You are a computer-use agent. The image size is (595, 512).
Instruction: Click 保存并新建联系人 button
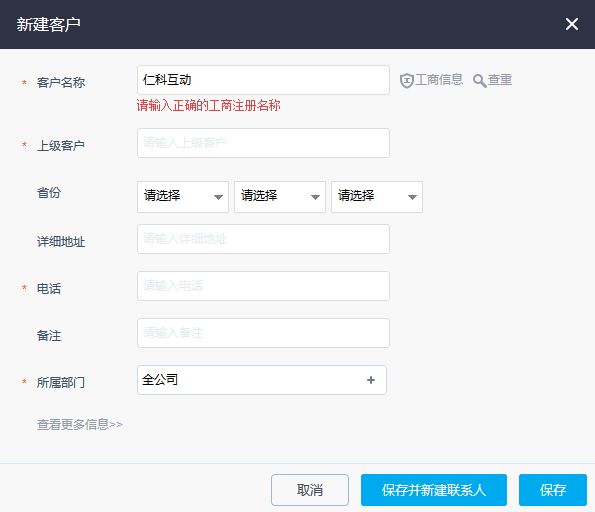coord(434,490)
